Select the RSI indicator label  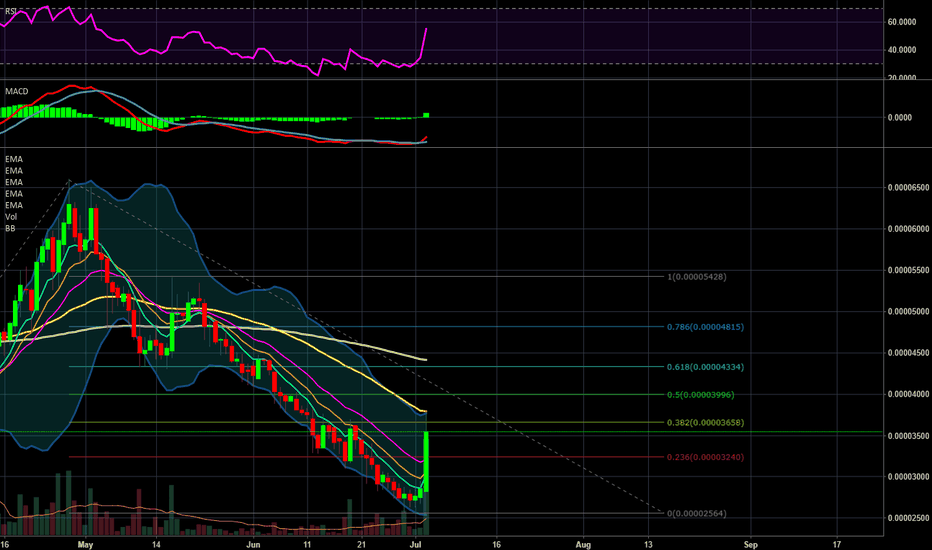(11, 11)
